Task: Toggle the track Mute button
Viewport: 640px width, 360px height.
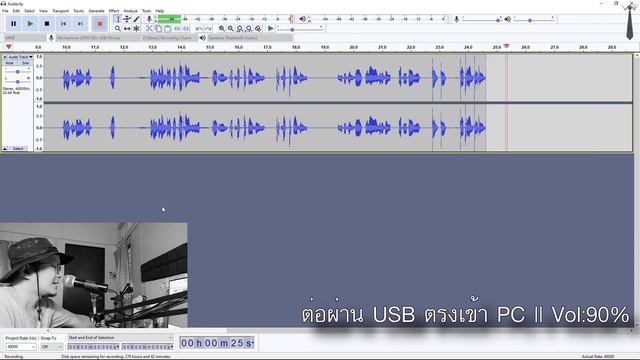Action: coord(9,63)
